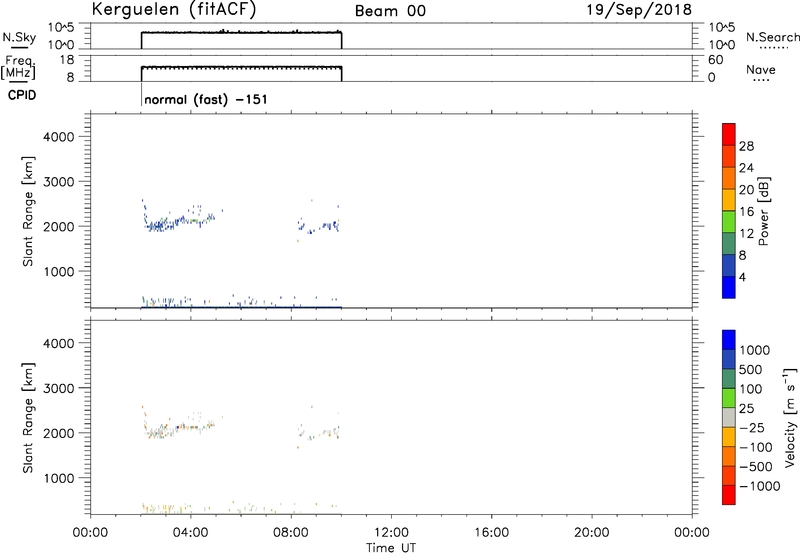Click the "Velocity [m s⁻¹]" colorbar title
Screen dimensions: 800x554
coord(790,418)
